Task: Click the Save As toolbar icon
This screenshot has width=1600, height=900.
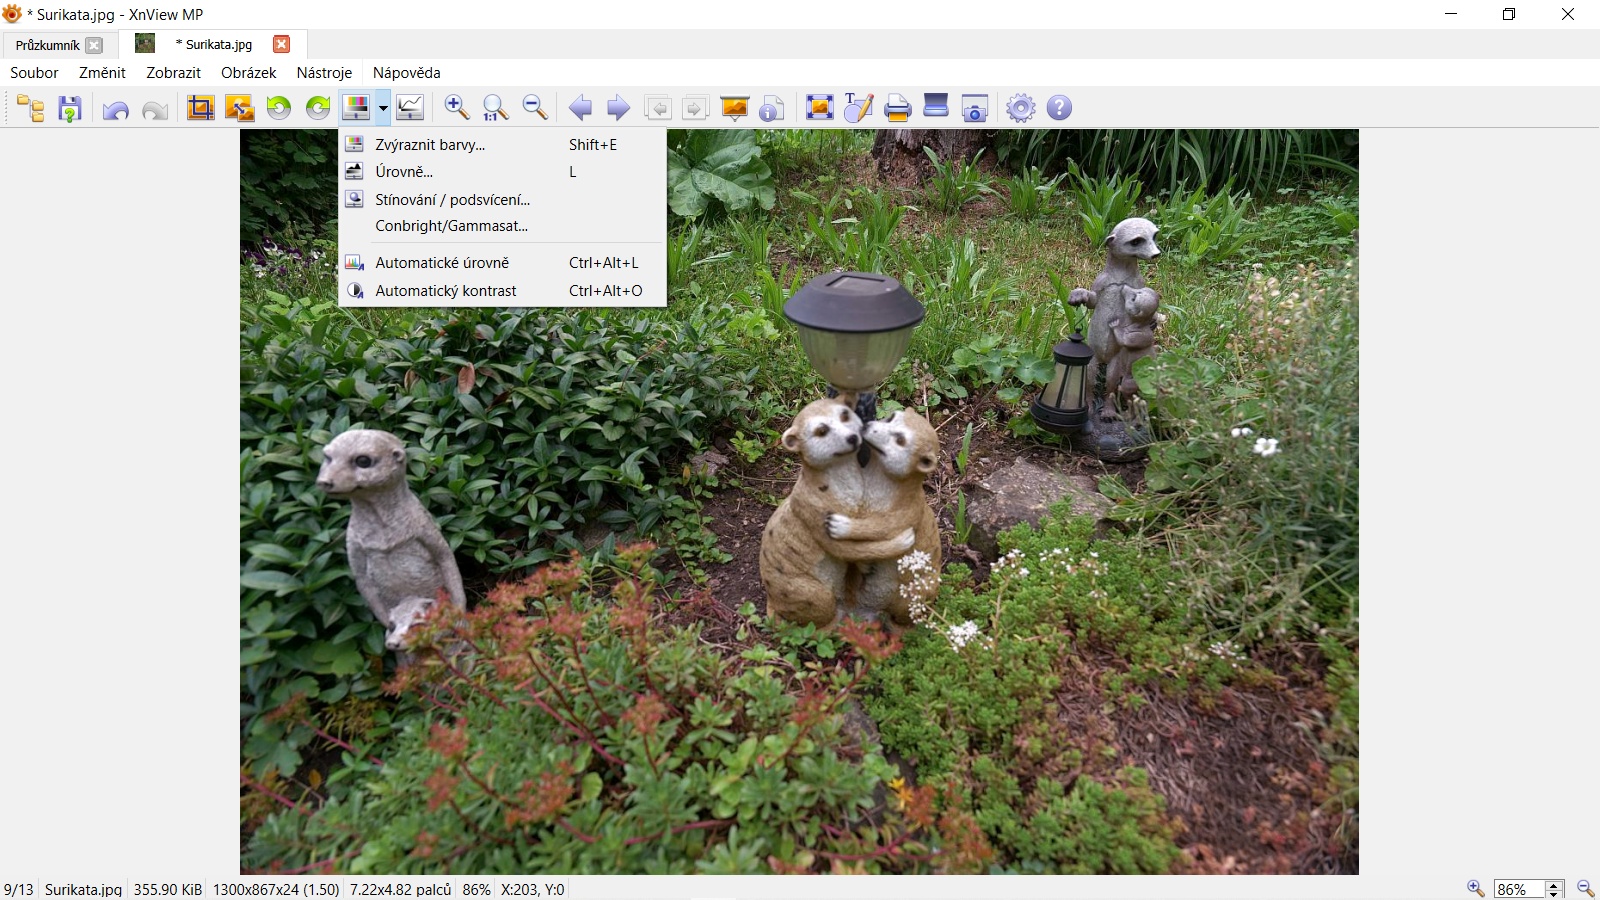Action: pos(69,108)
